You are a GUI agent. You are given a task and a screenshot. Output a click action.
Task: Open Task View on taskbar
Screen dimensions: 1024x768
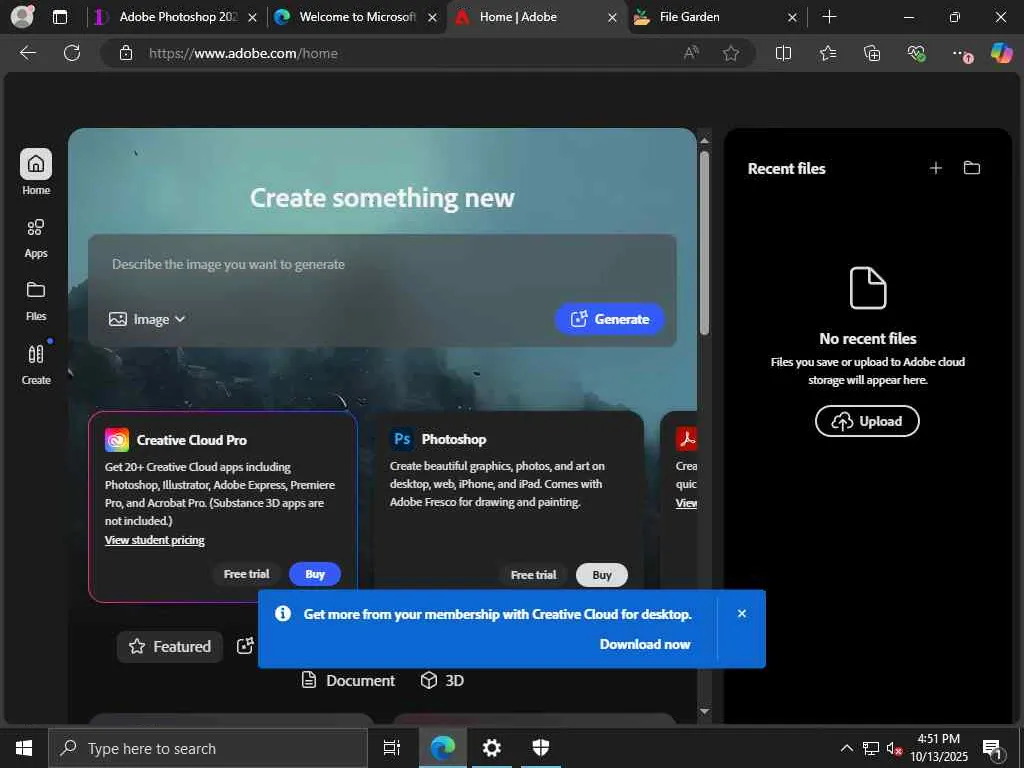point(392,748)
